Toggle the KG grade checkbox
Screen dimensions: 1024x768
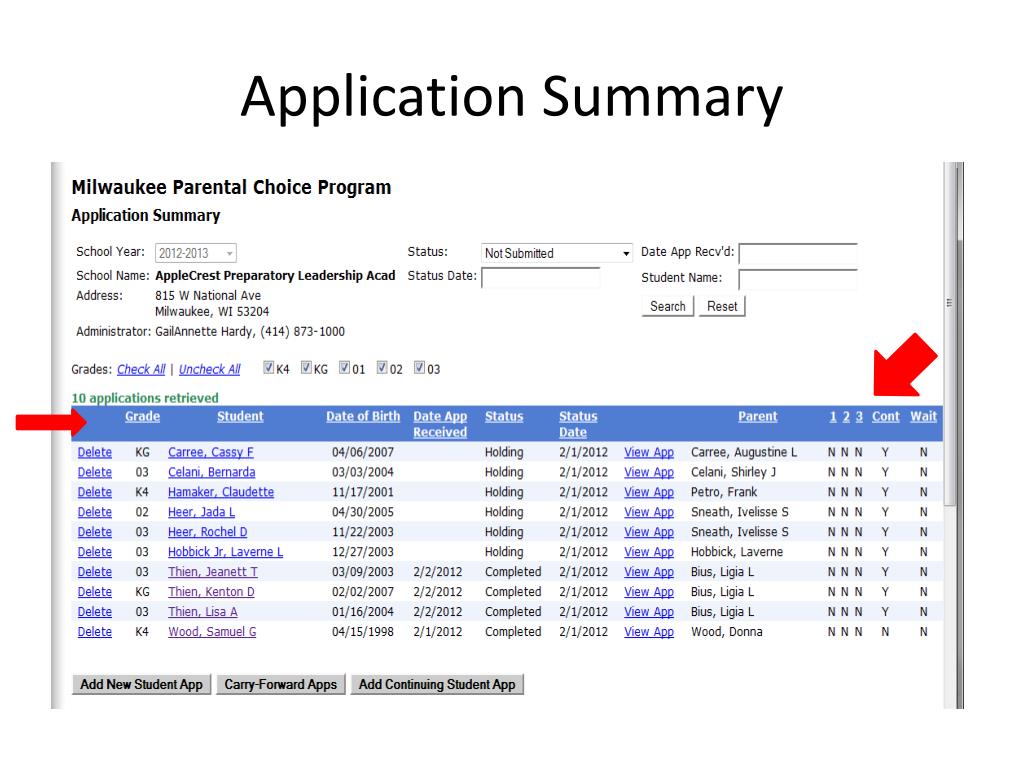pos(306,368)
